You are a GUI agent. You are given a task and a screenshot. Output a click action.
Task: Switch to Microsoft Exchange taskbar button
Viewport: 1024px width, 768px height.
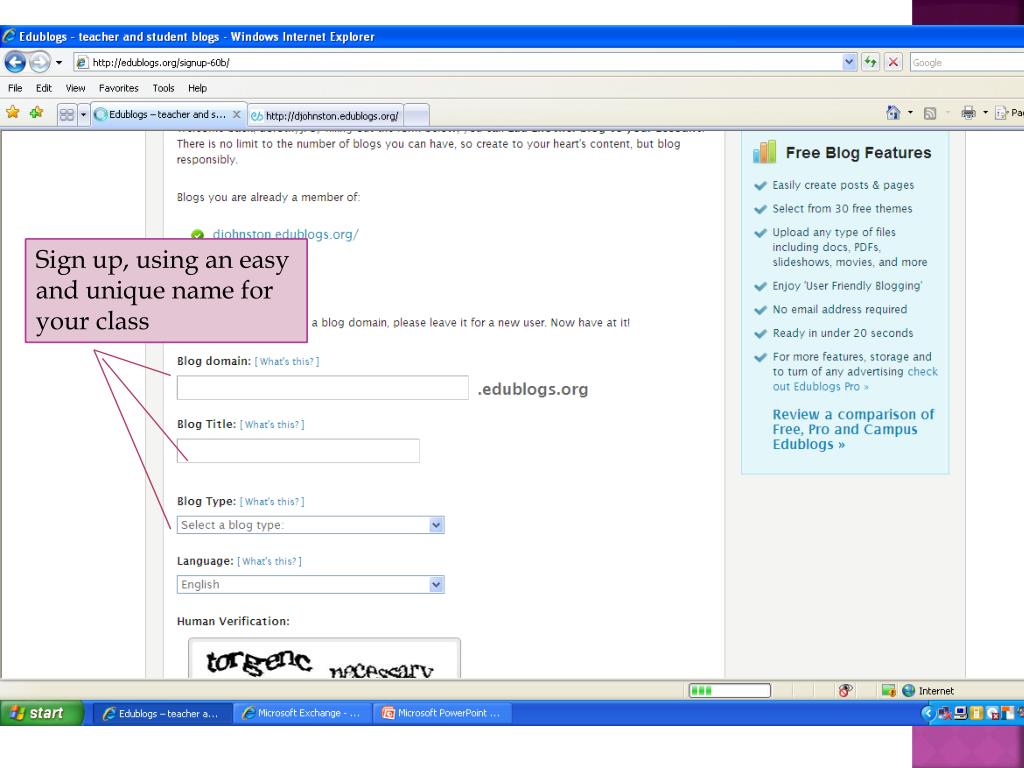pyautogui.click(x=302, y=713)
